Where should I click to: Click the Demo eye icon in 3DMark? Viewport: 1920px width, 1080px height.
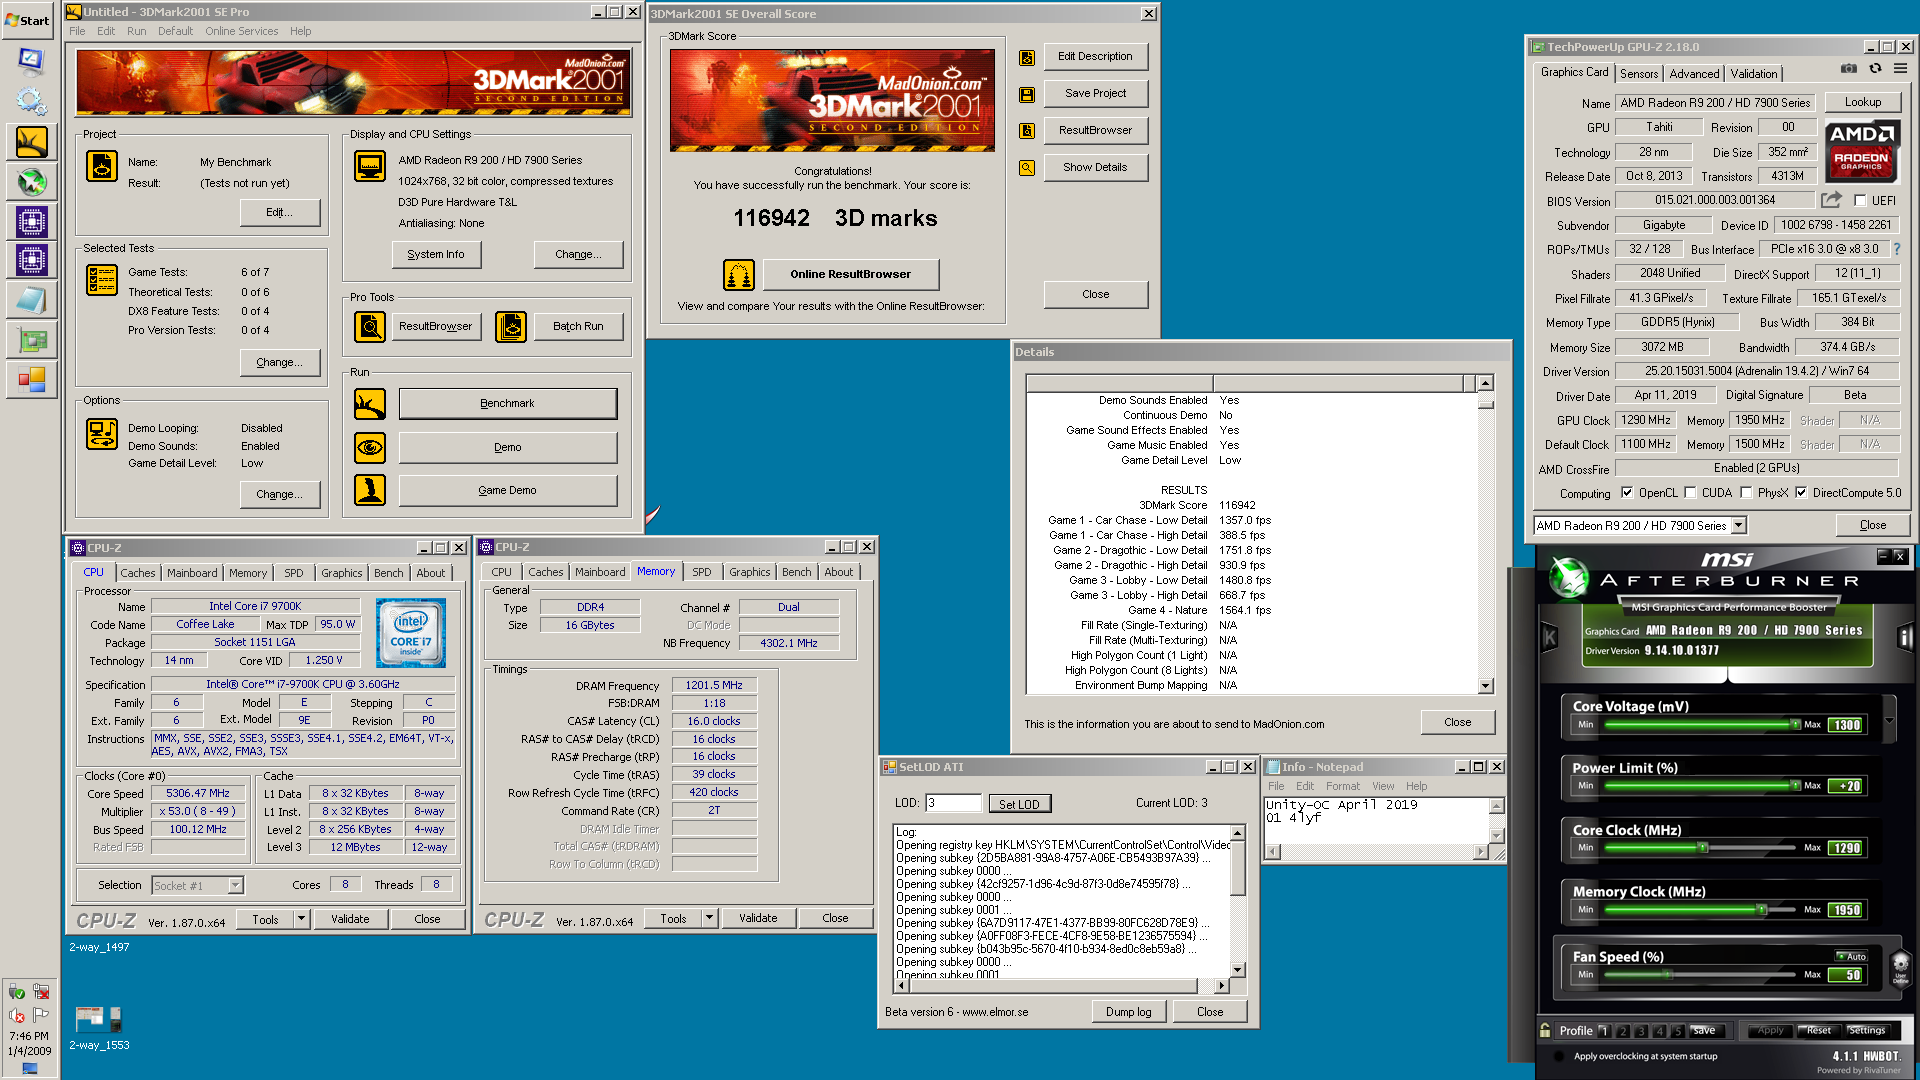click(x=370, y=447)
